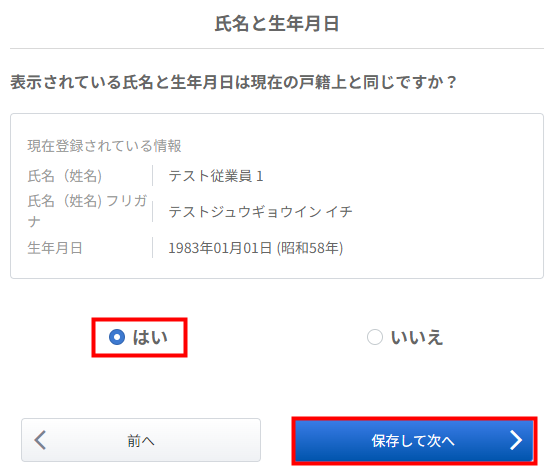Select the はい radio button
The image size is (546, 473).
coord(117,337)
